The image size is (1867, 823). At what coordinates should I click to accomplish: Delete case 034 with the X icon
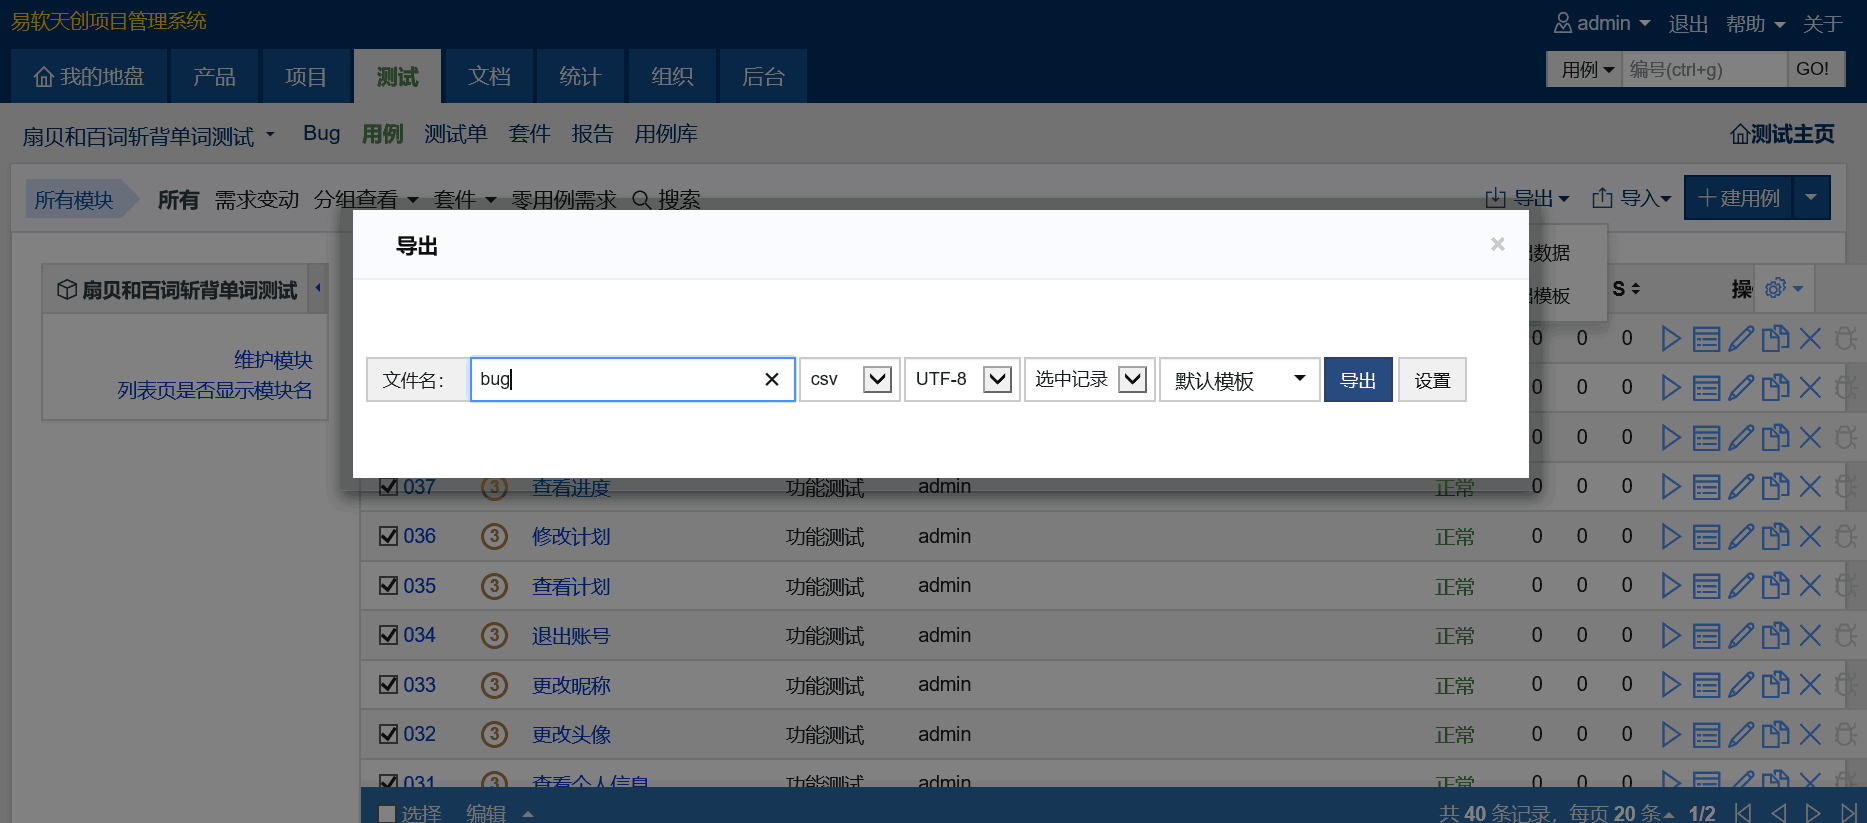(1810, 636)
